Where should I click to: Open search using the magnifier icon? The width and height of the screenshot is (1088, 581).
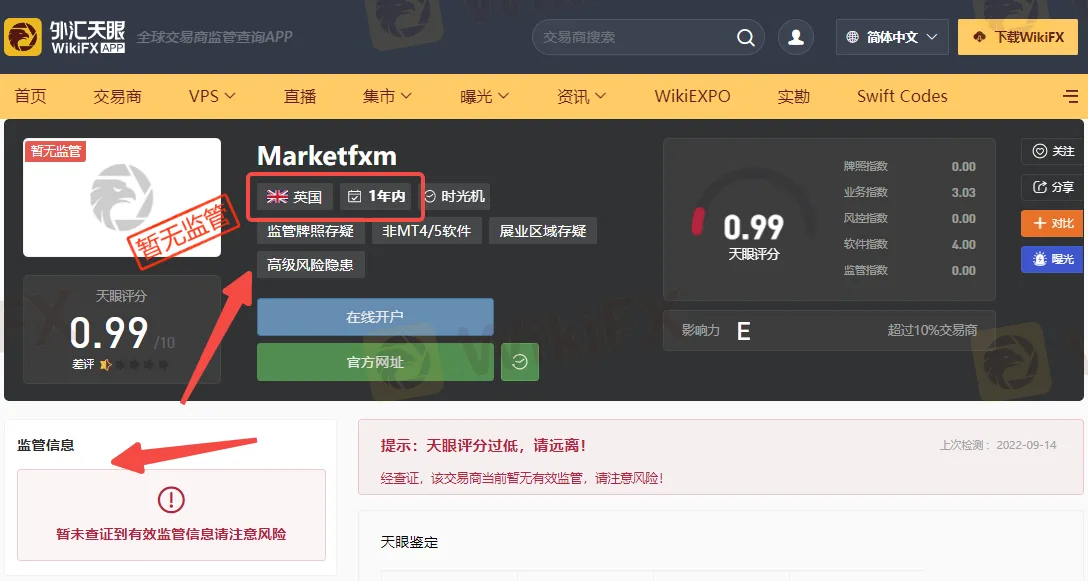(x=746, y=37)
